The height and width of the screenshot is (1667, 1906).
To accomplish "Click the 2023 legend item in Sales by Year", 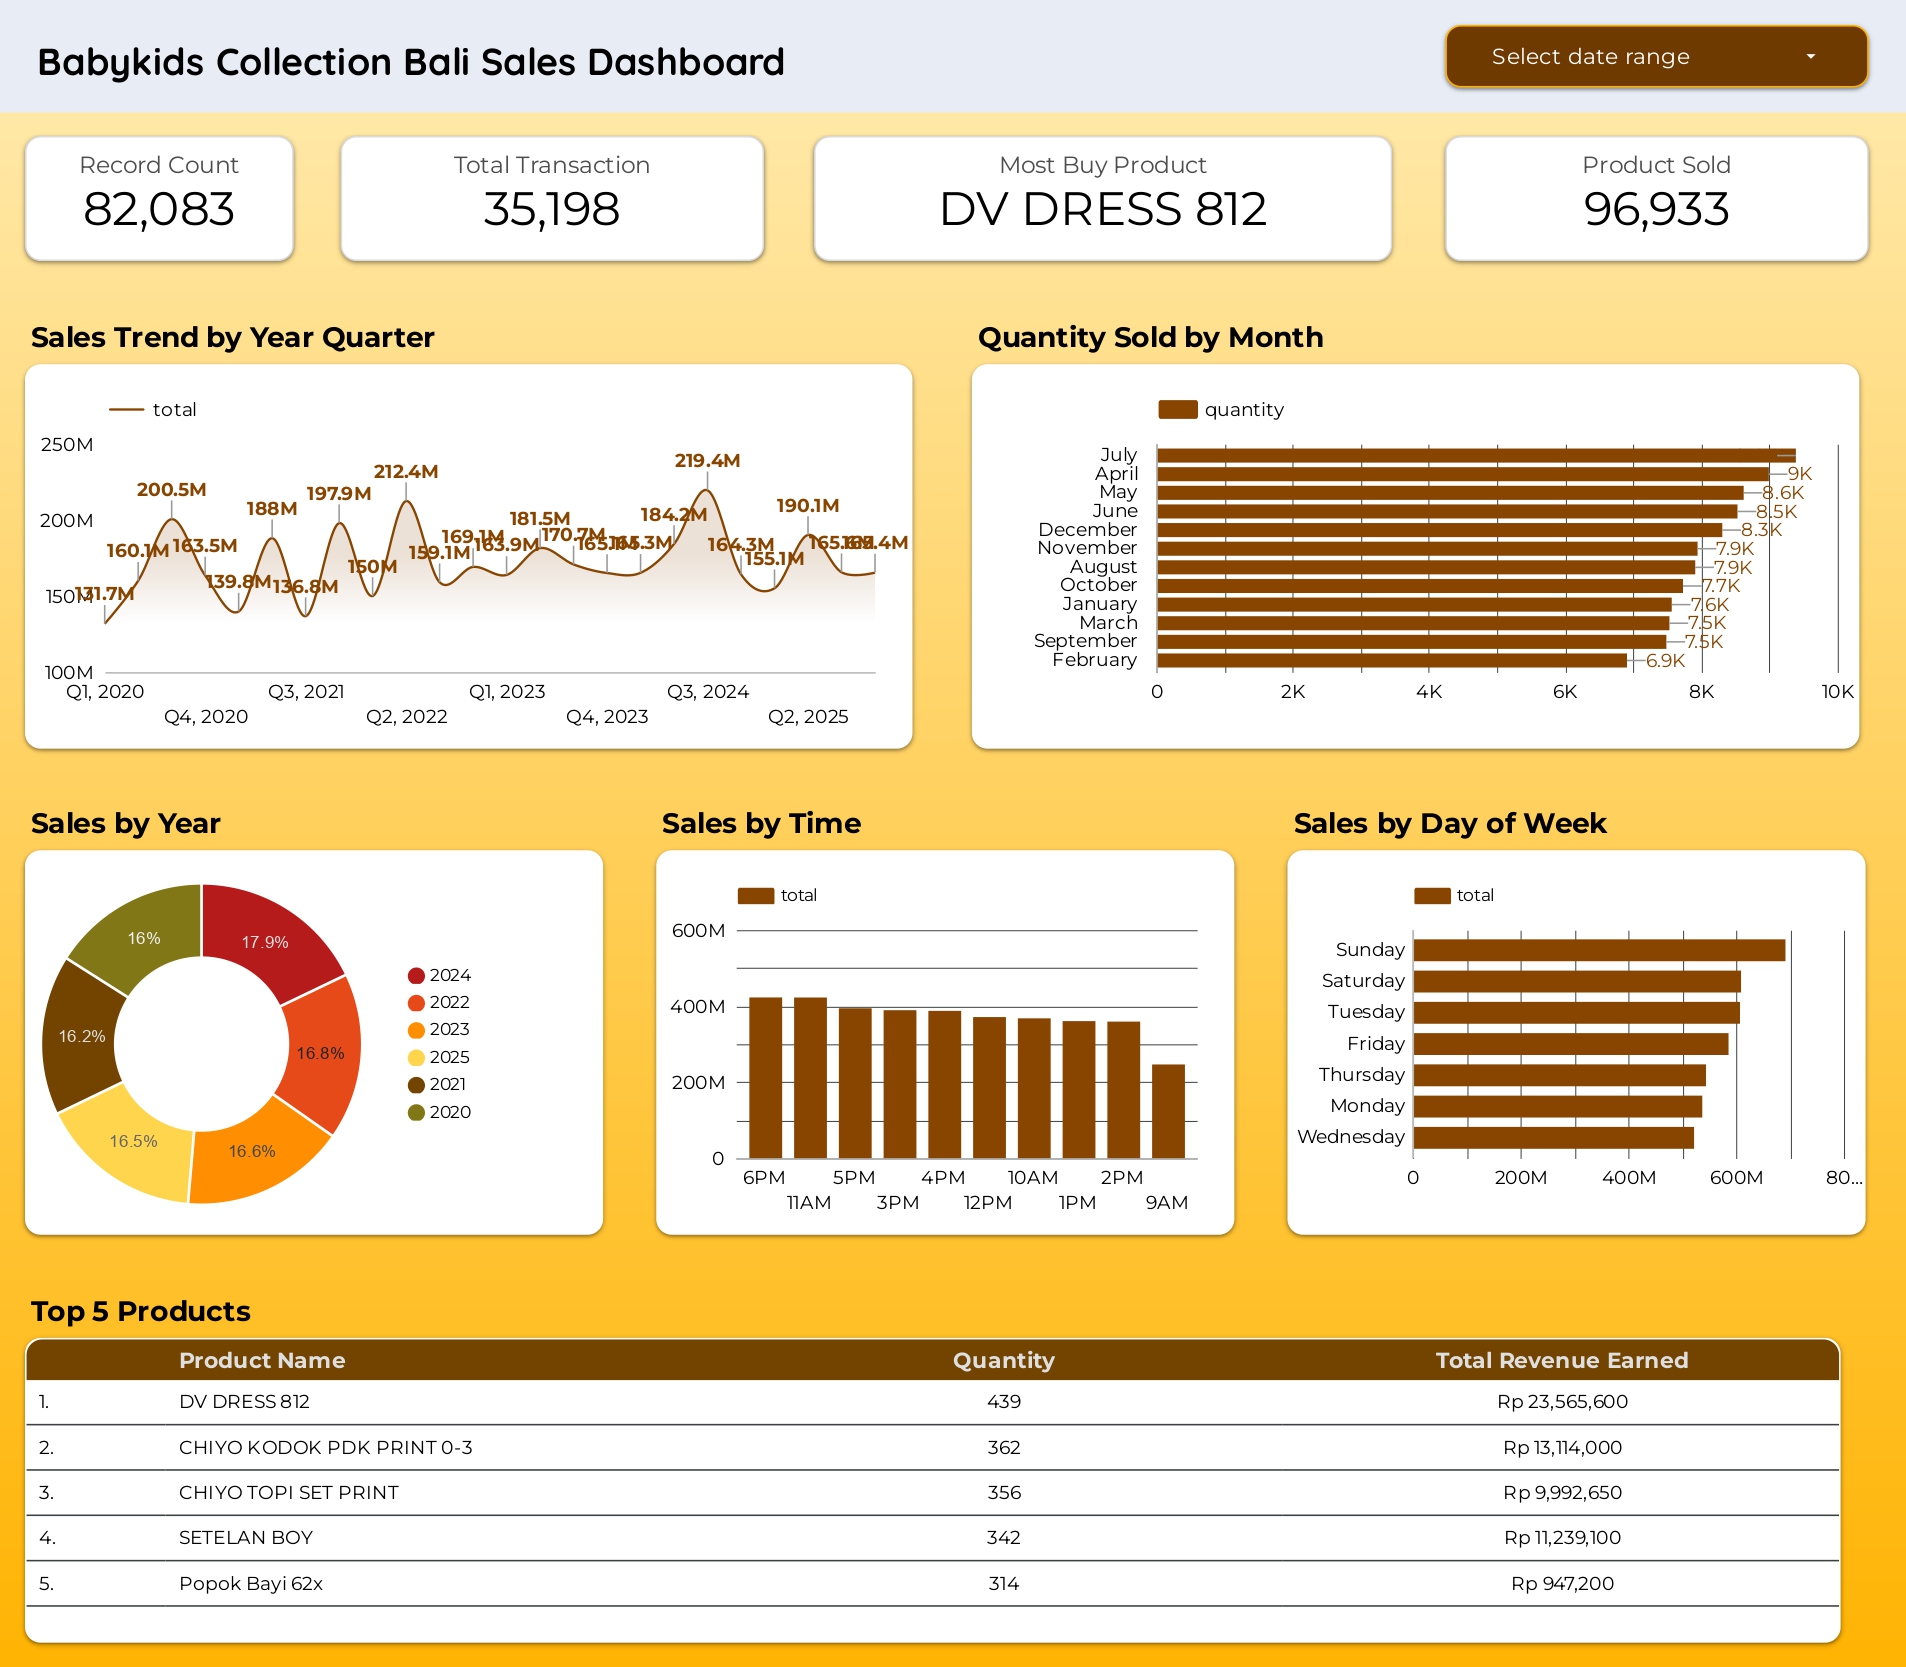I will (439, 1029).
